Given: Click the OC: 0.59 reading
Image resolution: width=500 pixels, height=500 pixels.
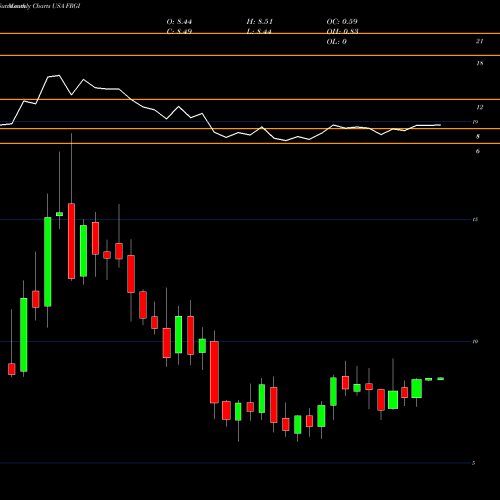Looking at the screenshot, I should tap(342, 22).
